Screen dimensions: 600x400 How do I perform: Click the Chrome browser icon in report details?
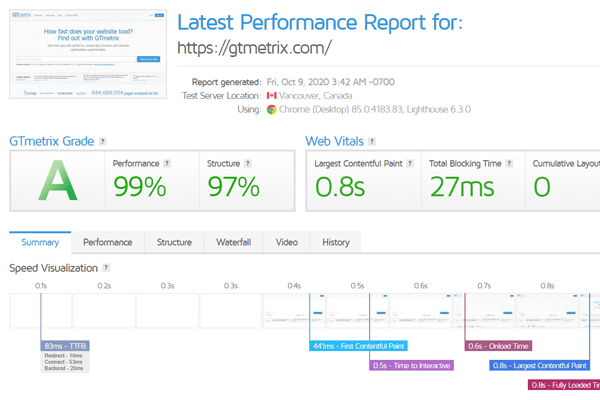[272, 109]
